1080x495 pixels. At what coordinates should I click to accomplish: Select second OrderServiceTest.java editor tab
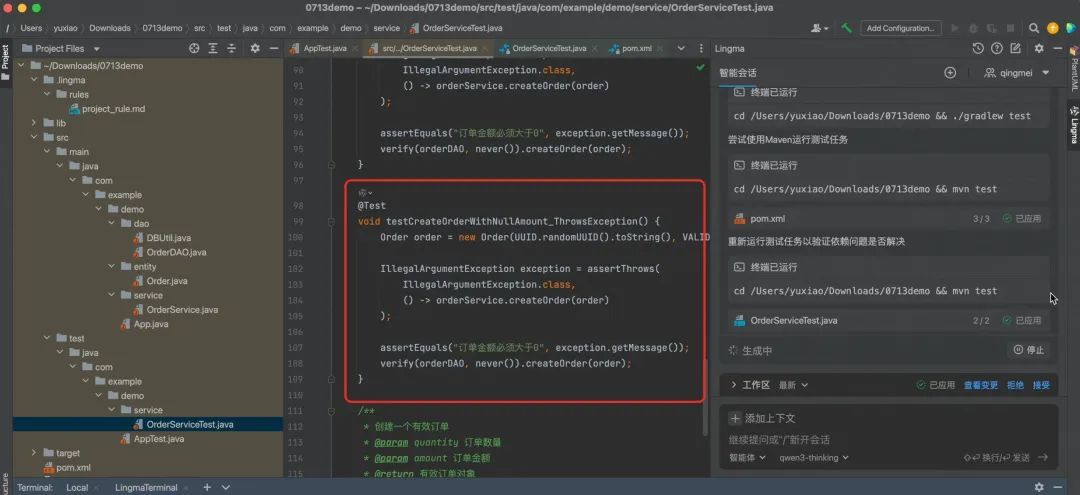pyautogui.click(x=549, y=48)
